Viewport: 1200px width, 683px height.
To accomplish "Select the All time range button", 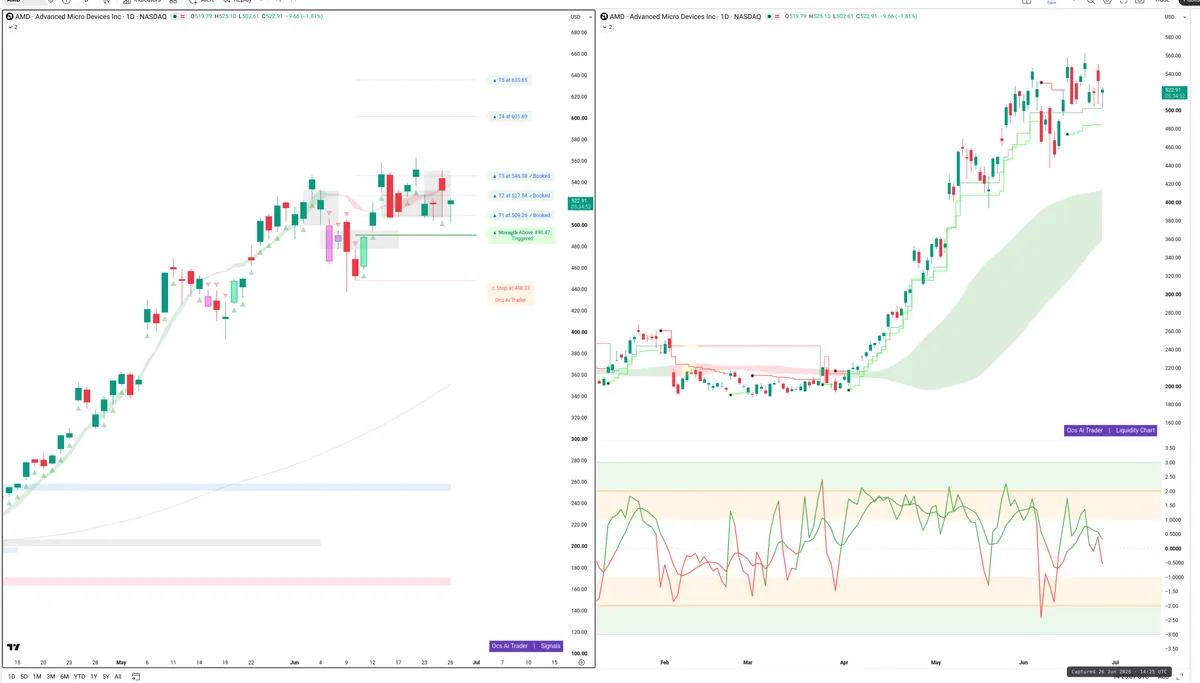I will [117, 676].
